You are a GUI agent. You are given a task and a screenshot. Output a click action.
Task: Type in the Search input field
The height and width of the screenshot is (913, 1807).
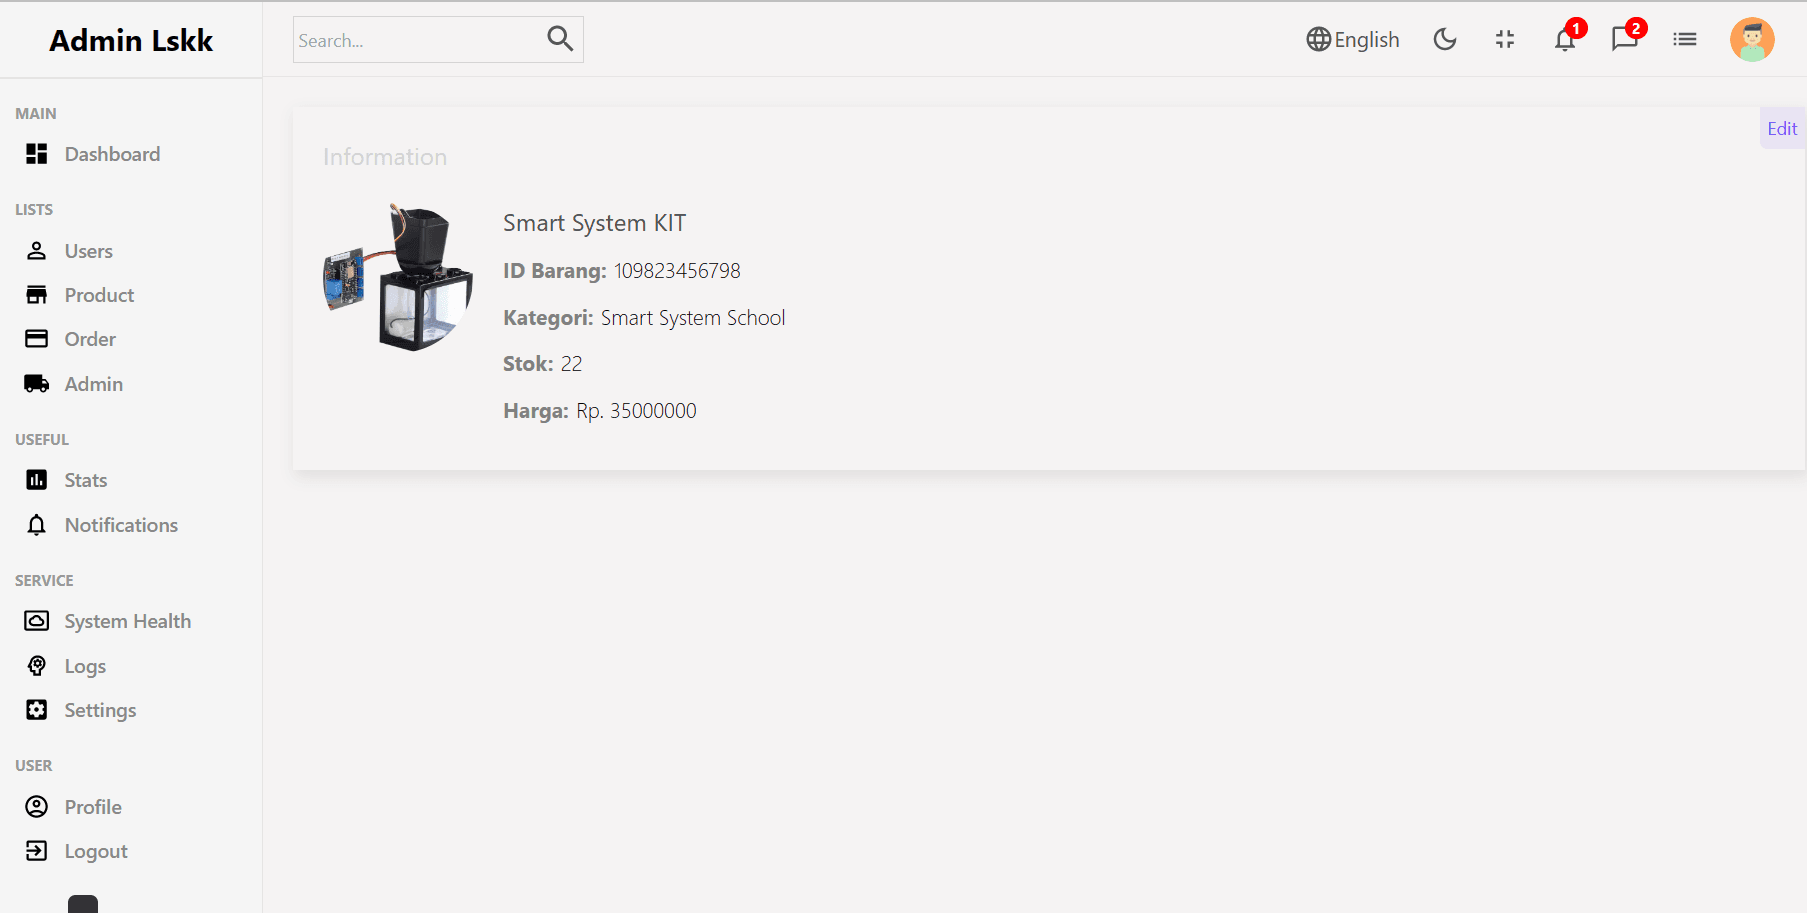click(416, 40)
